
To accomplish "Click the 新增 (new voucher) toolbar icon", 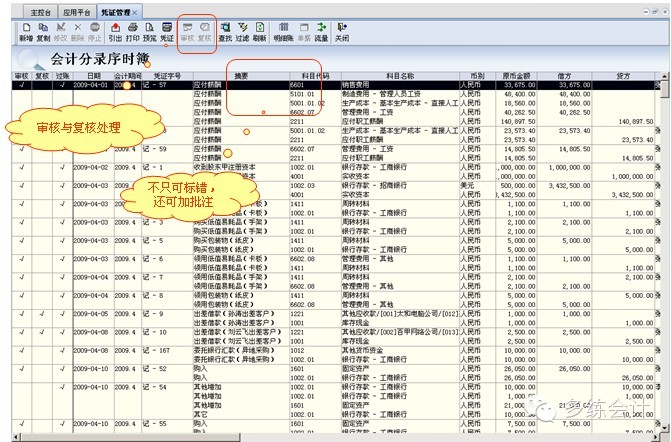I will (26, 33).
